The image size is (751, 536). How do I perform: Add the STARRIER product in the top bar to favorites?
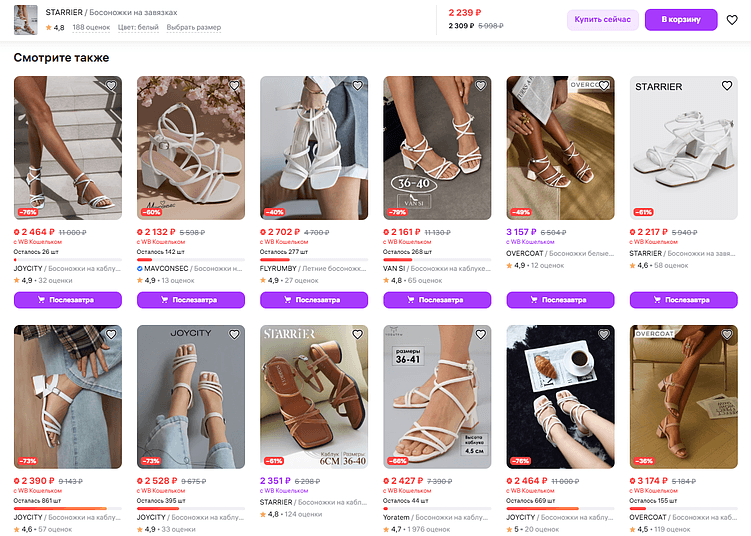(732, 20)
